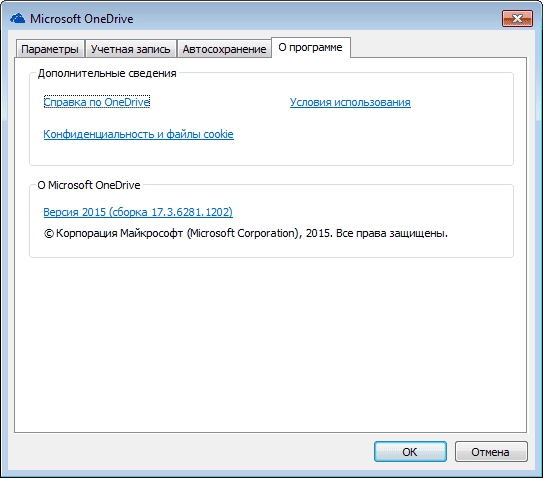Open the Справка по OneDrive link
Image resolution: width=543 pixels, height=478 pixels.
(97, 102)
